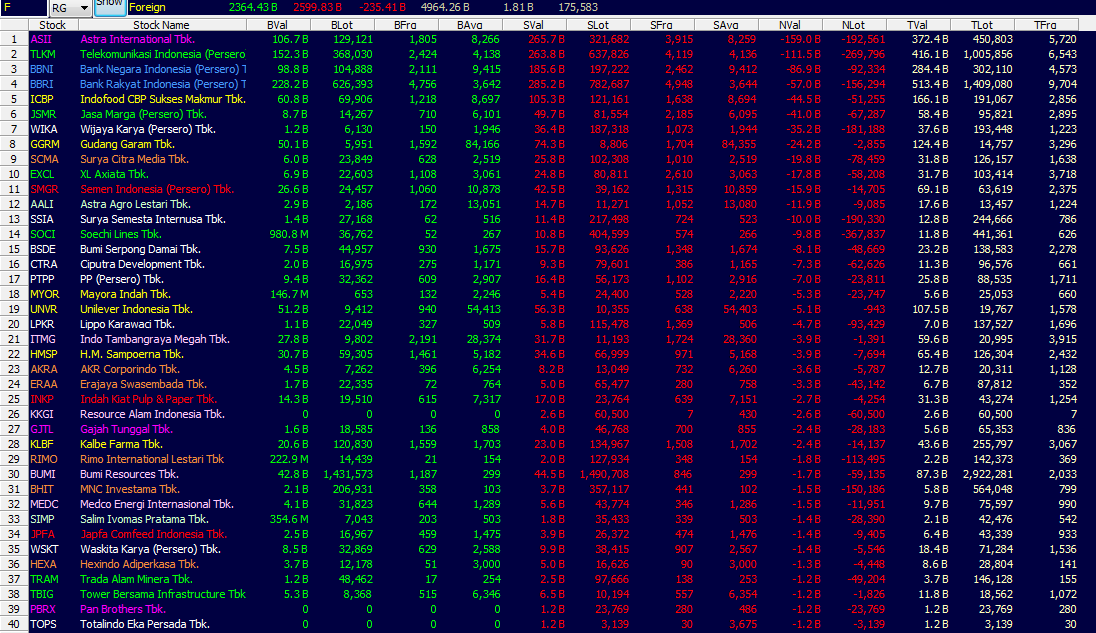Viewport: 1096px width, 633px height.
Task: Click the SVal column header
Action: (x=534, y=25)
